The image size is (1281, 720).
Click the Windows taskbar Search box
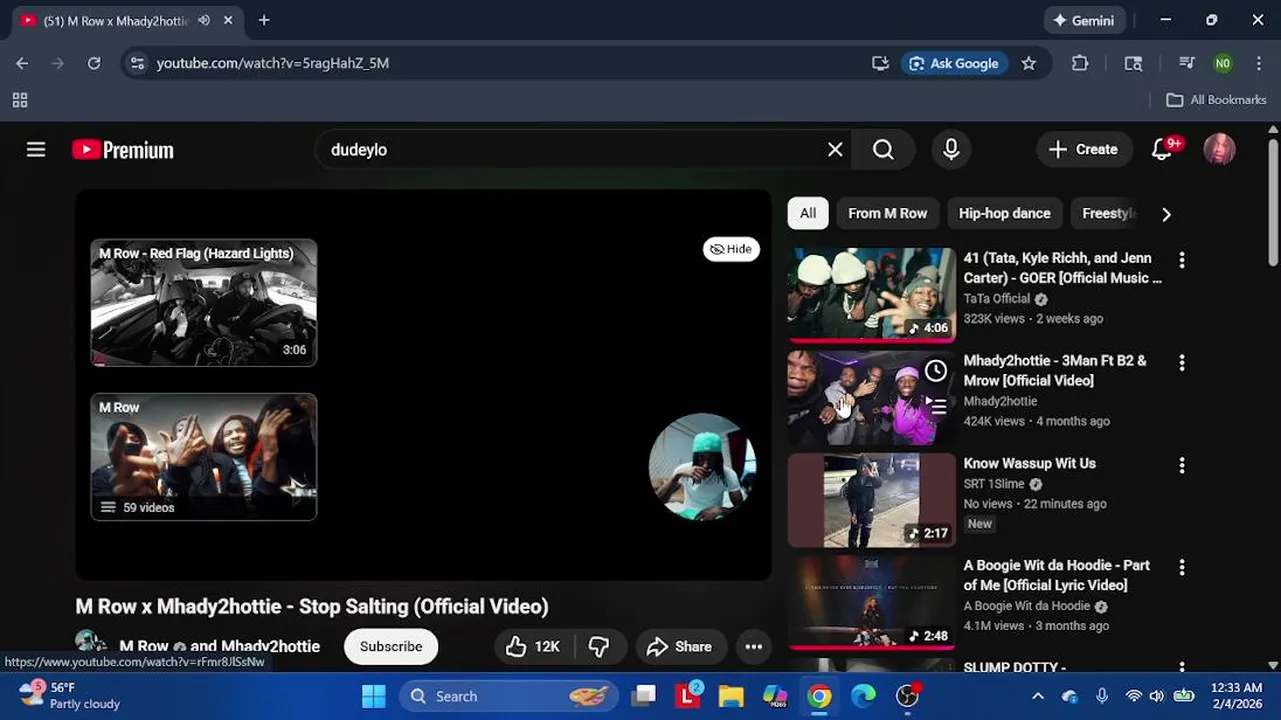pos(509,696)
